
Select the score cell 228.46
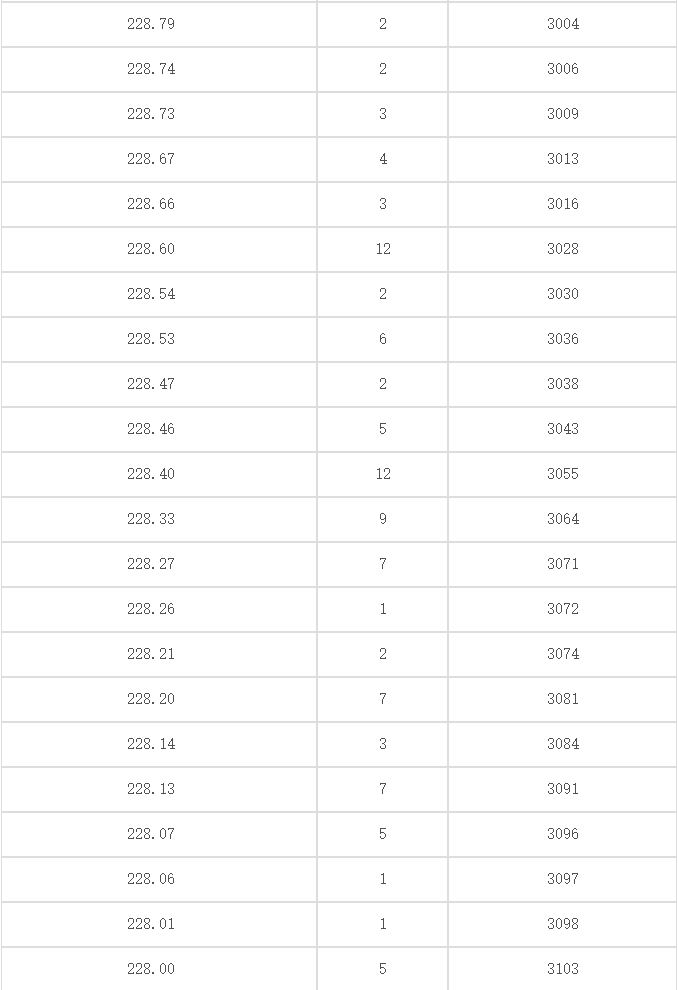(x=151, y=429)
